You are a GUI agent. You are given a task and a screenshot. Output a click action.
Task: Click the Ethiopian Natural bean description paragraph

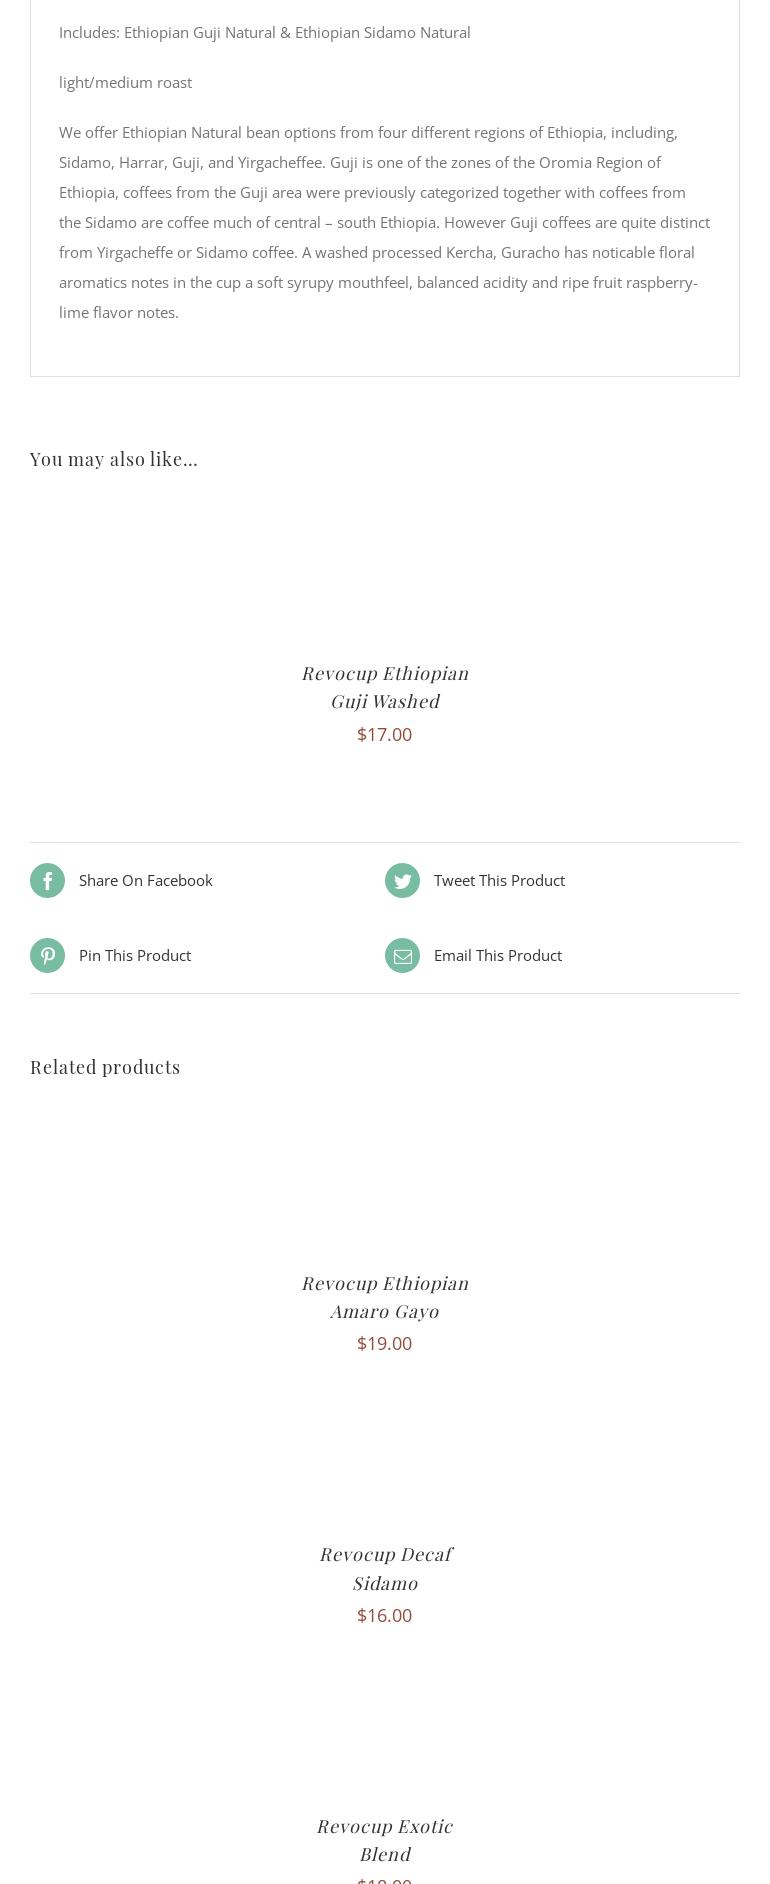pyautogui.click(x=384, y=222)
